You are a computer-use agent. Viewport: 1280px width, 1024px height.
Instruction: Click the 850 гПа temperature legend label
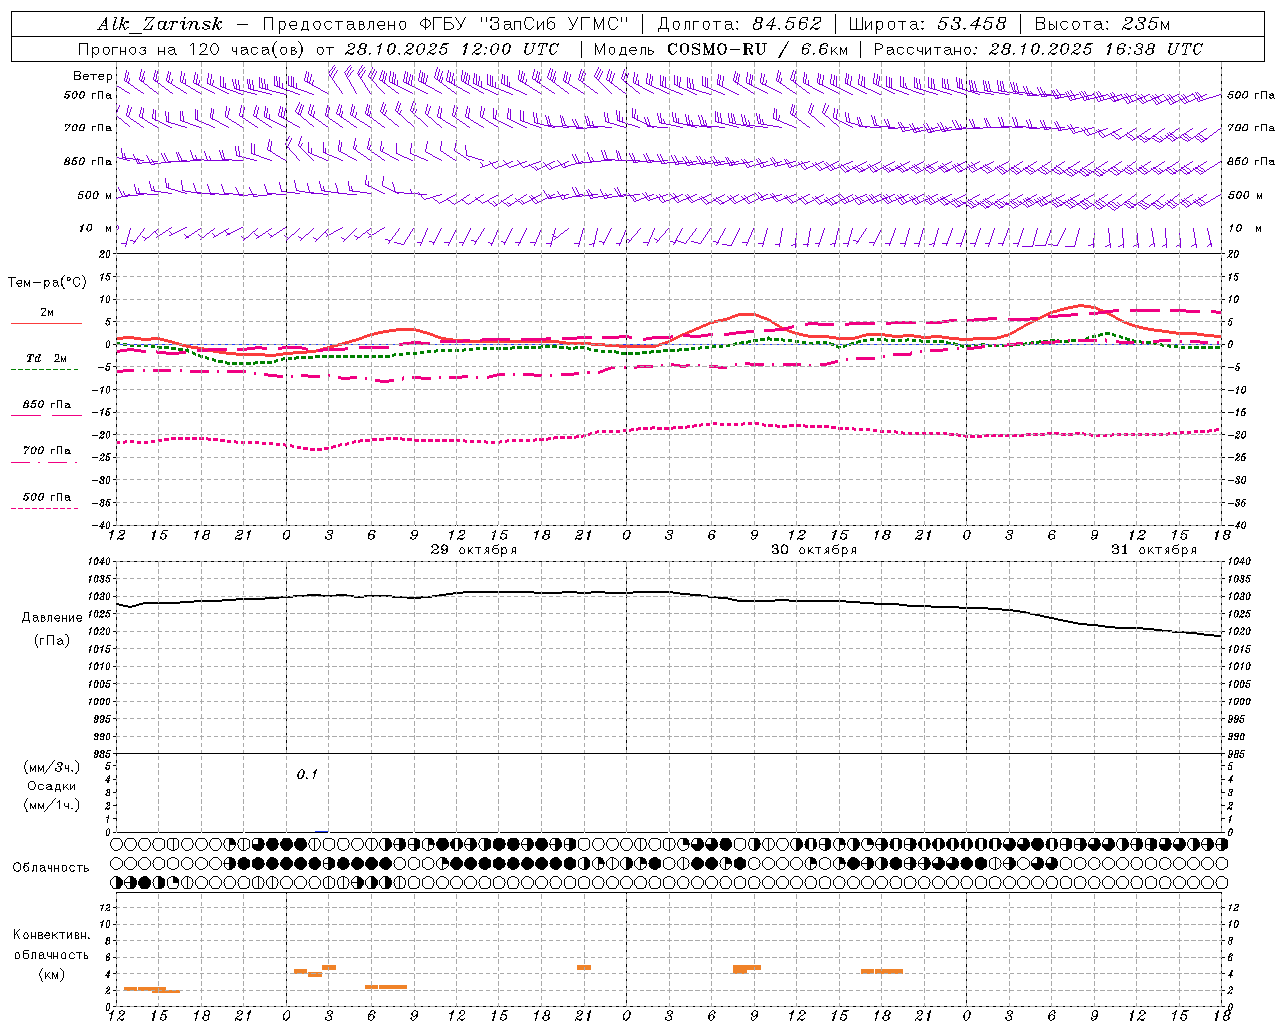tap(47, 405)
